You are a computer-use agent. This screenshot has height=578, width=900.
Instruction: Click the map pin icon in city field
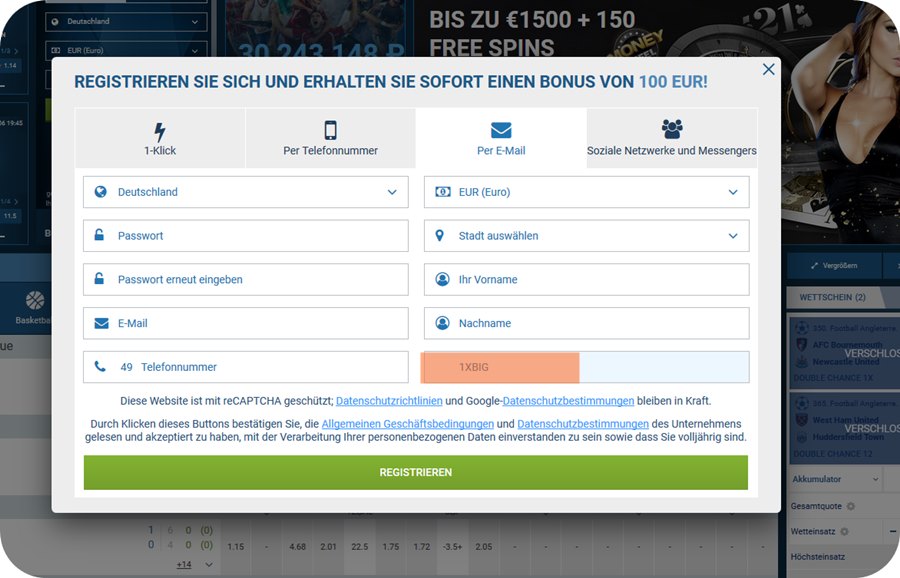440,235
